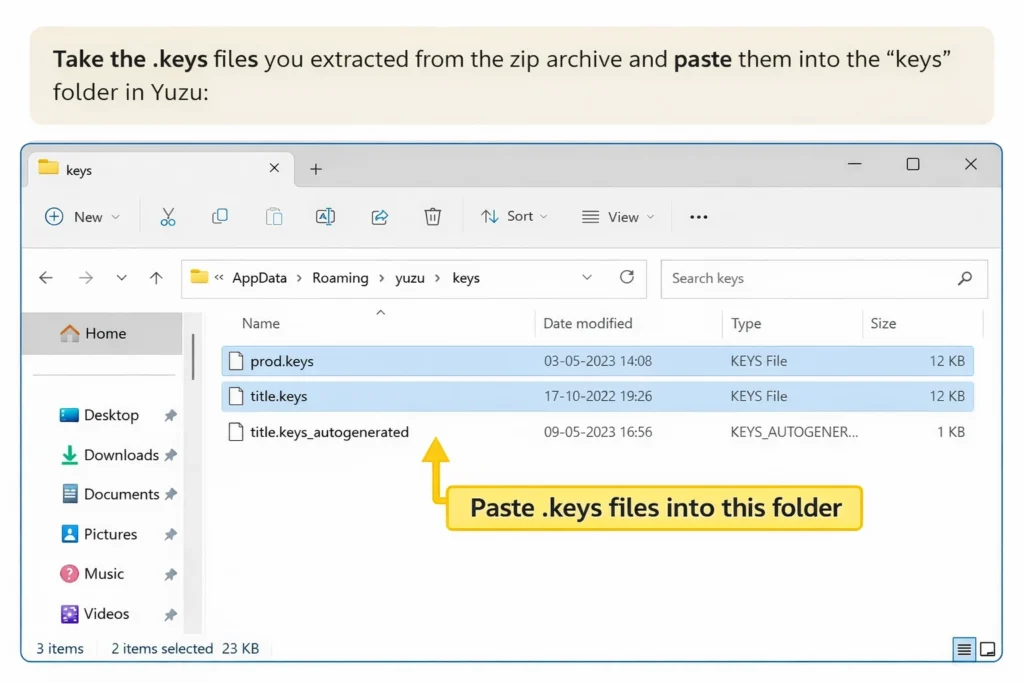Open the Sort dropdown menu

tap(515, 217)
